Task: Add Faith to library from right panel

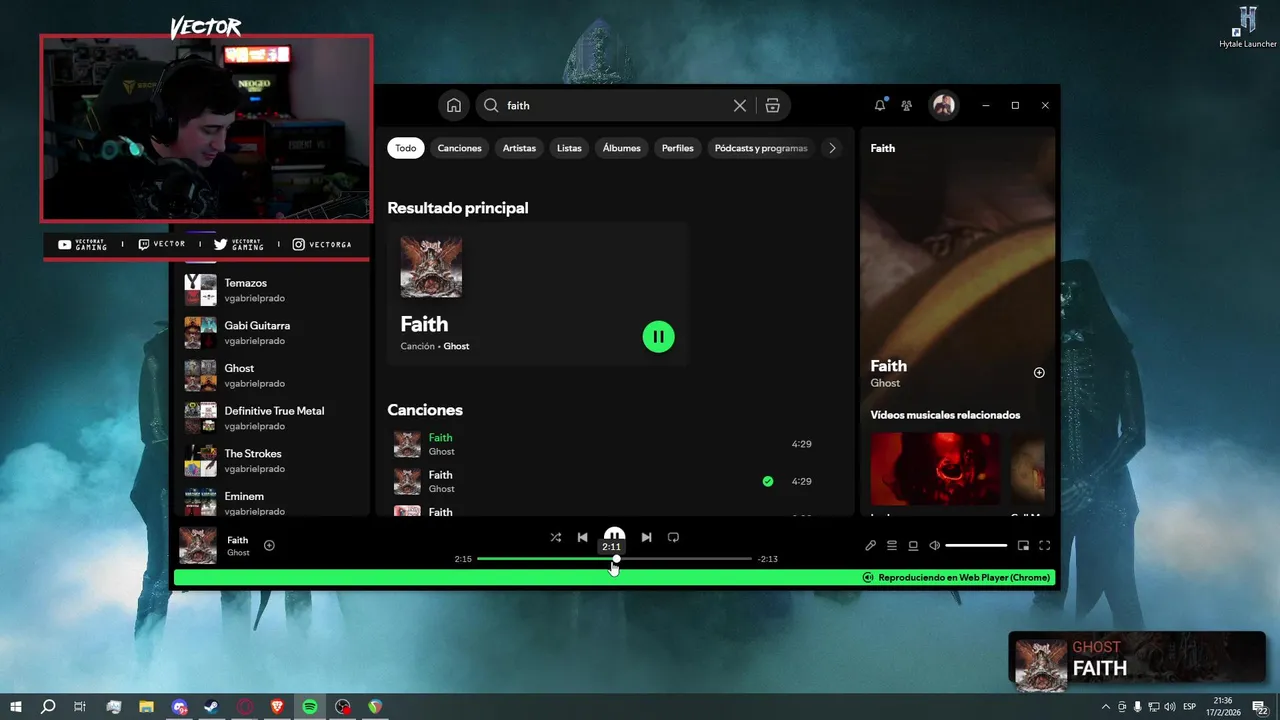Action: [x=1039, y=372]
